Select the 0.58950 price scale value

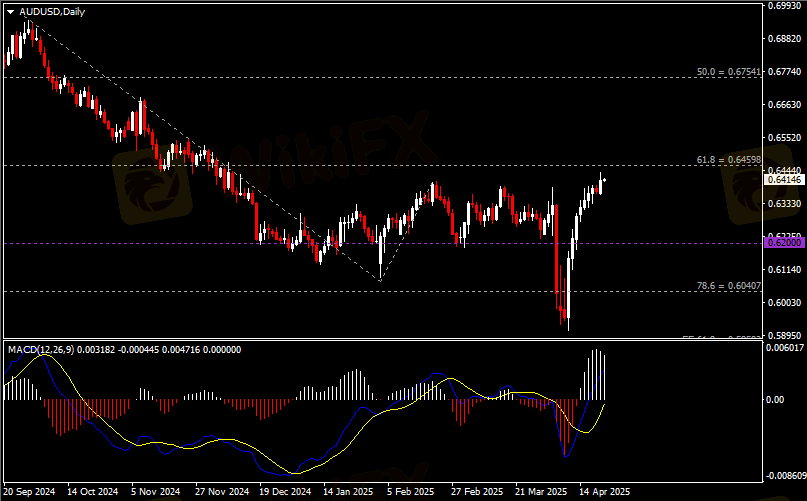(x=784, y=335)
